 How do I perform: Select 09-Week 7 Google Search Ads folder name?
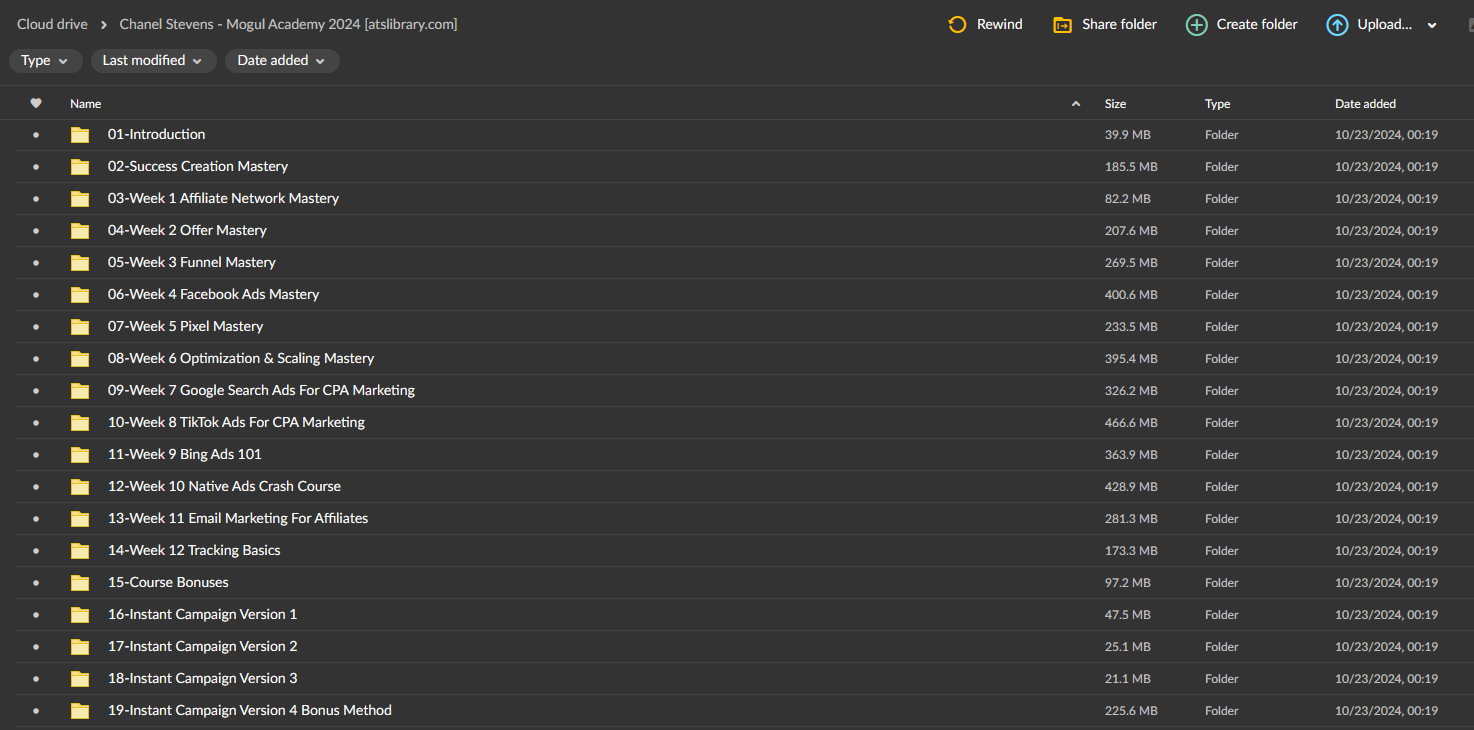click(x=261, y=390)
